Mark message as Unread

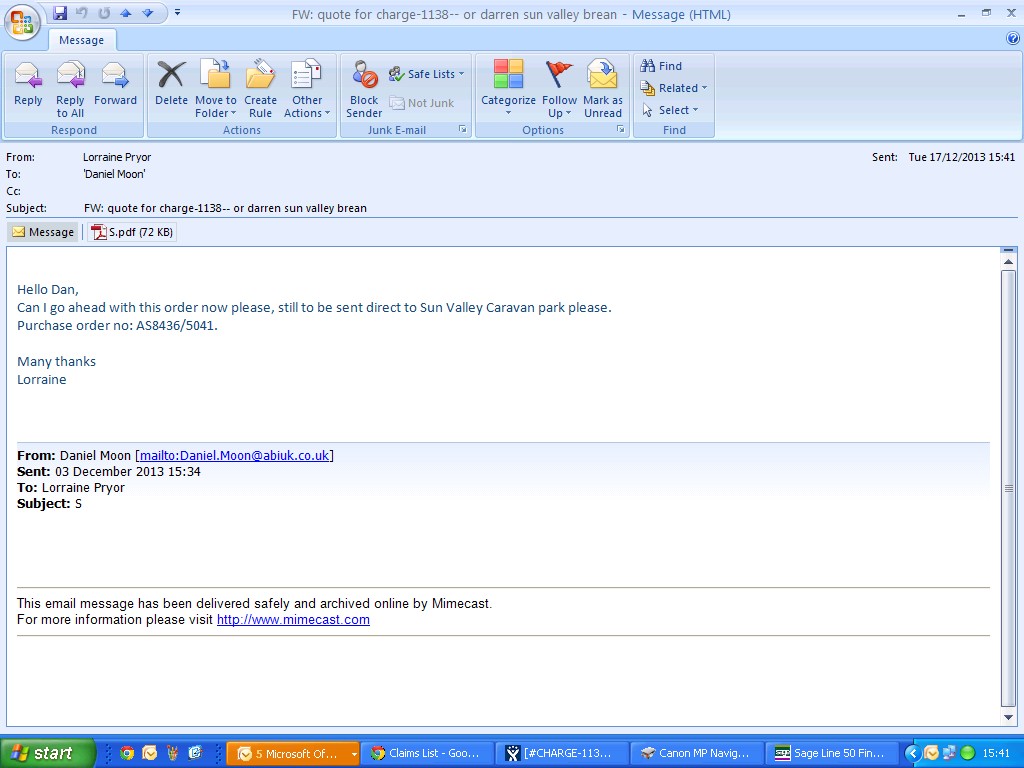603,89
